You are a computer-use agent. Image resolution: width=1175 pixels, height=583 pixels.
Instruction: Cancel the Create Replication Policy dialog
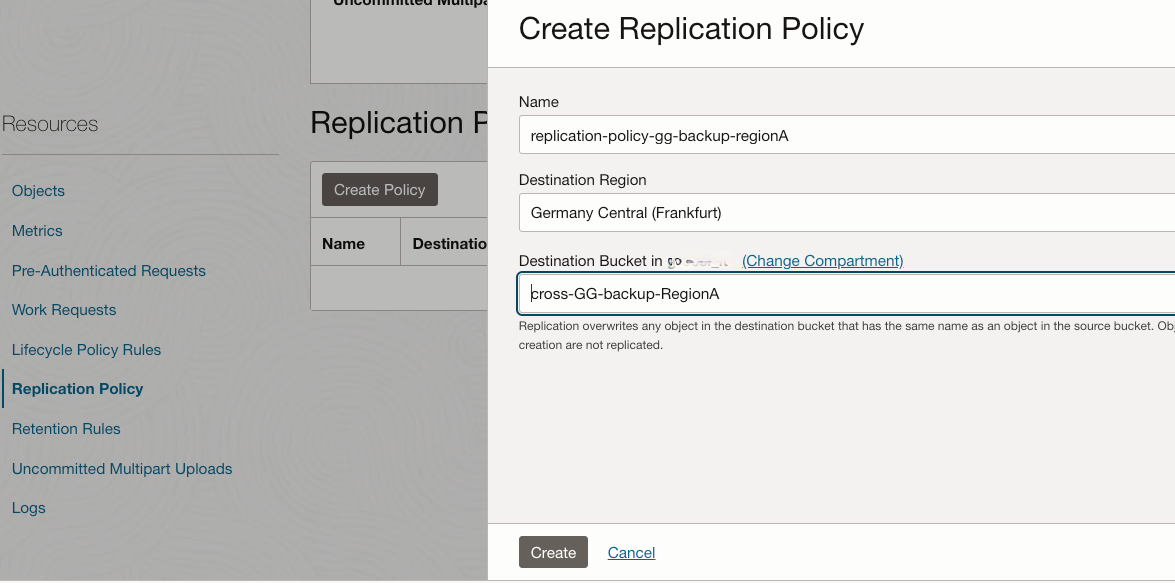[631, 553]
